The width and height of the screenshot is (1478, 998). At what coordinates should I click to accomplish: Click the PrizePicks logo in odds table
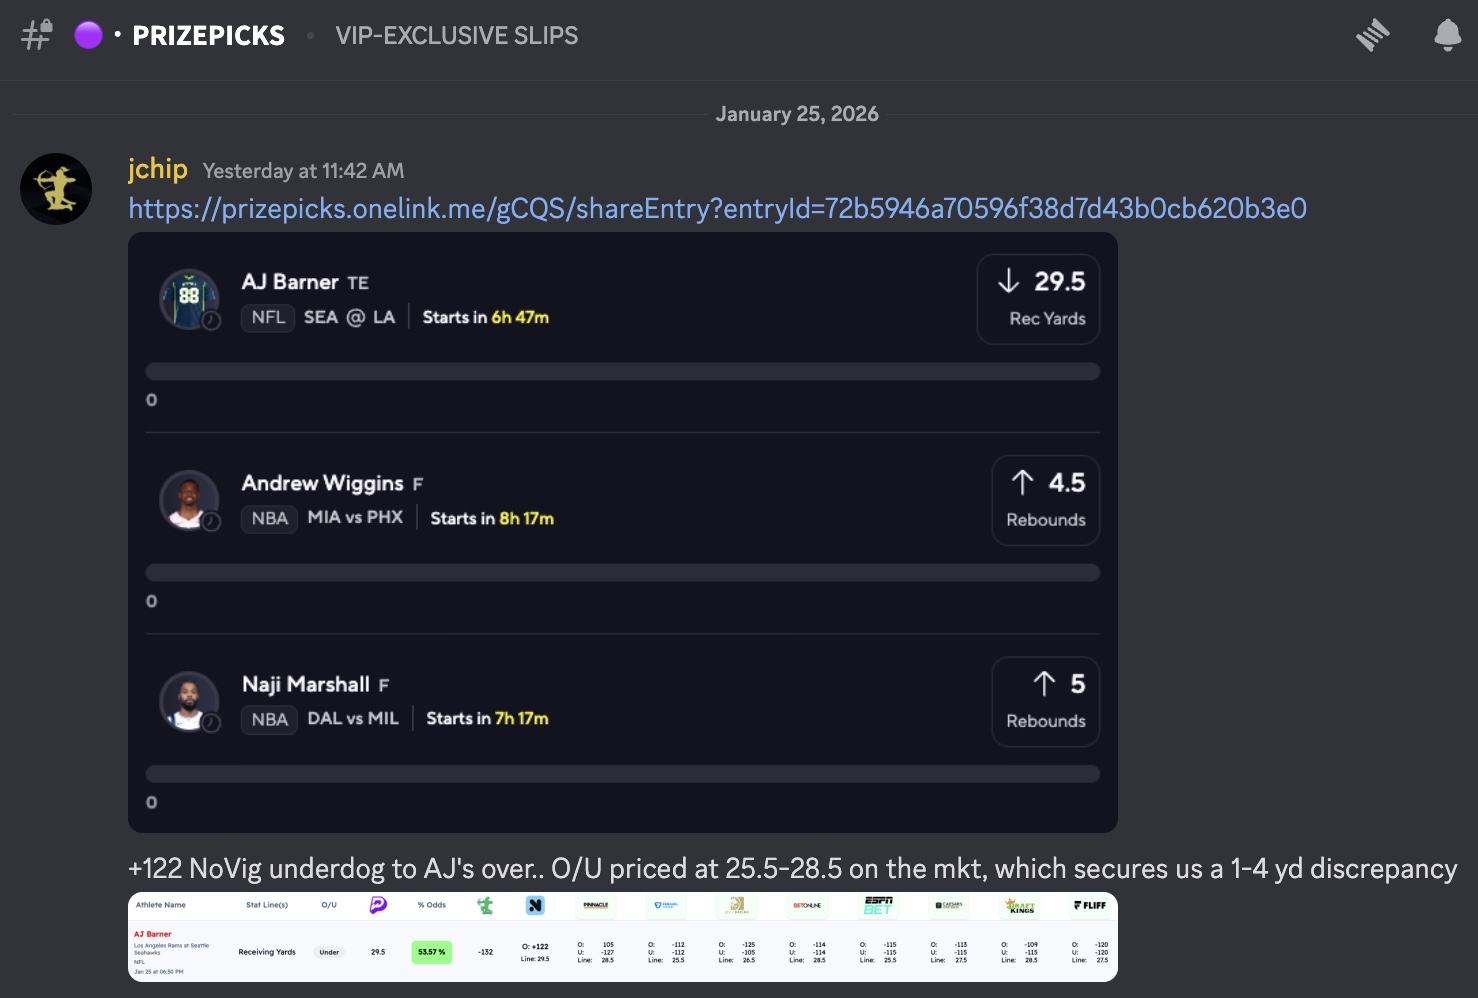(x=378, y=905)
